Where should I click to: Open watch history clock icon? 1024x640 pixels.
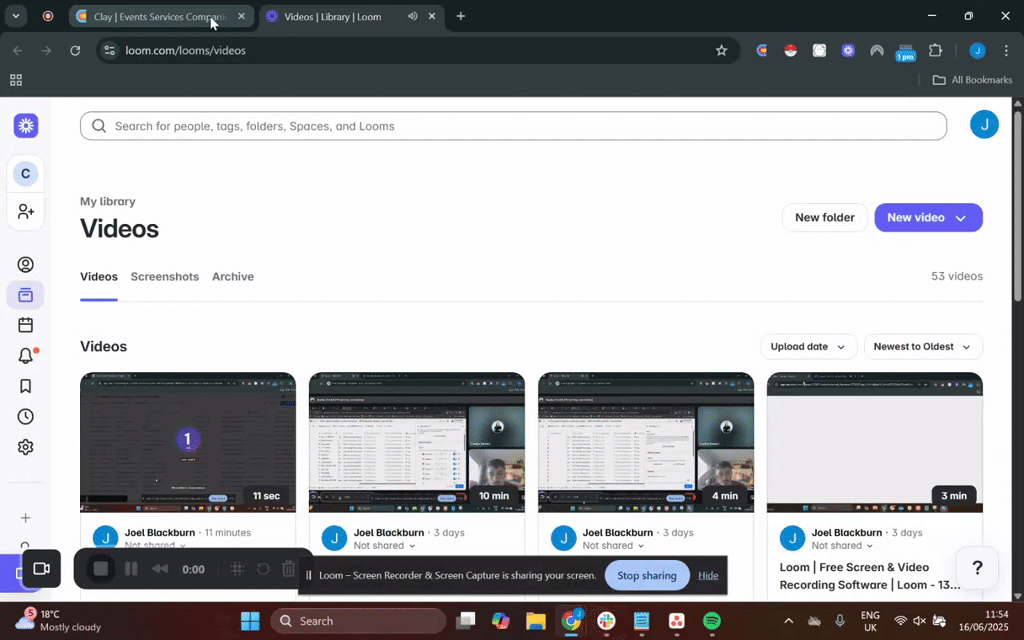(x=25, y=416)
